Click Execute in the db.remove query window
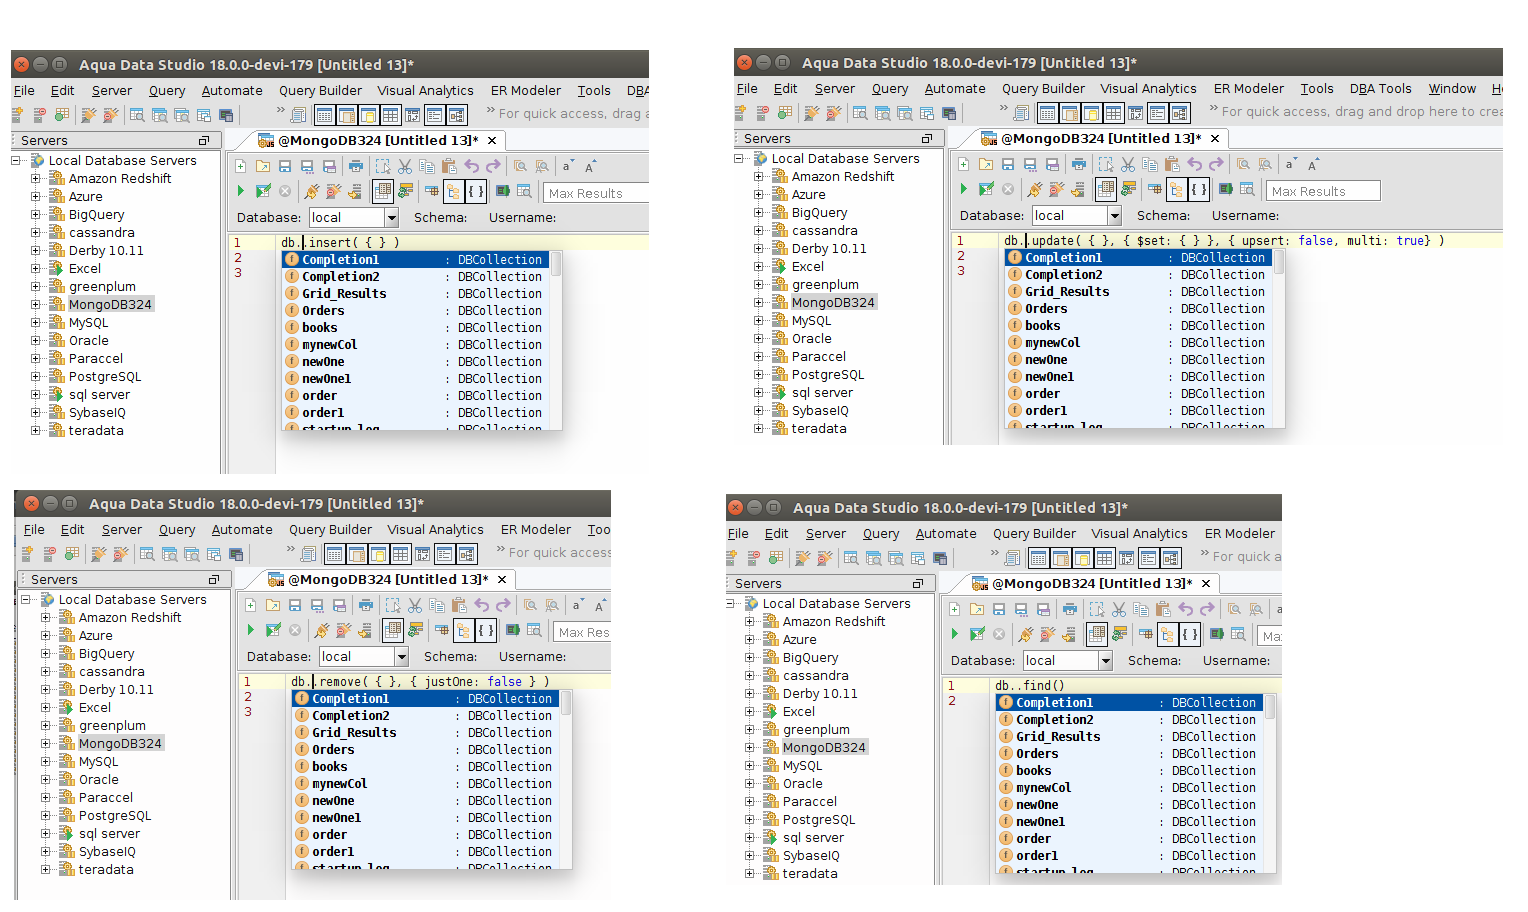The width and height of the screenshot is (1528, 912). tap(251, 630)
